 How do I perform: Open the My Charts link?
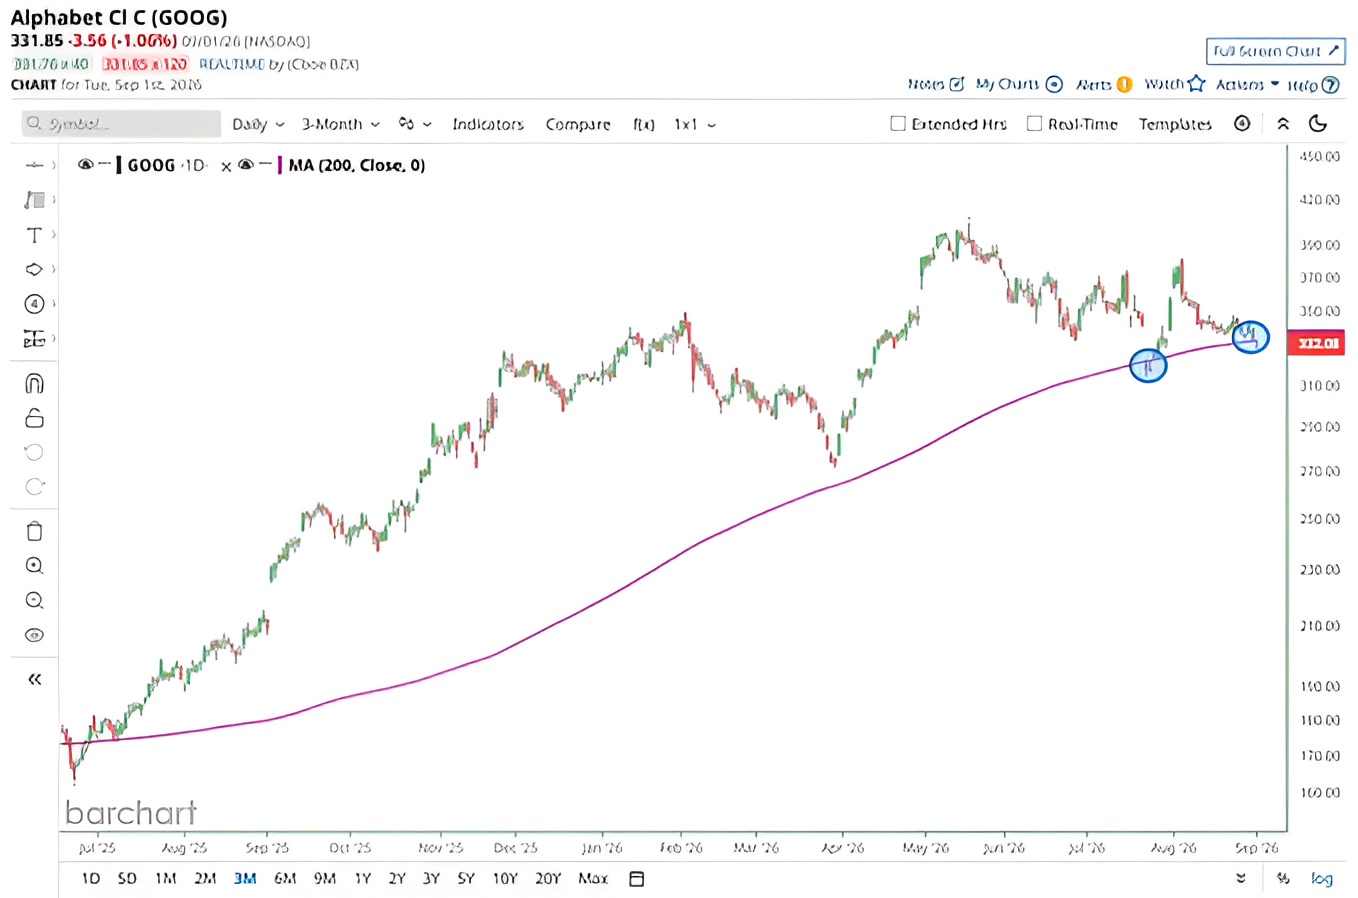tap(1018, 84)
